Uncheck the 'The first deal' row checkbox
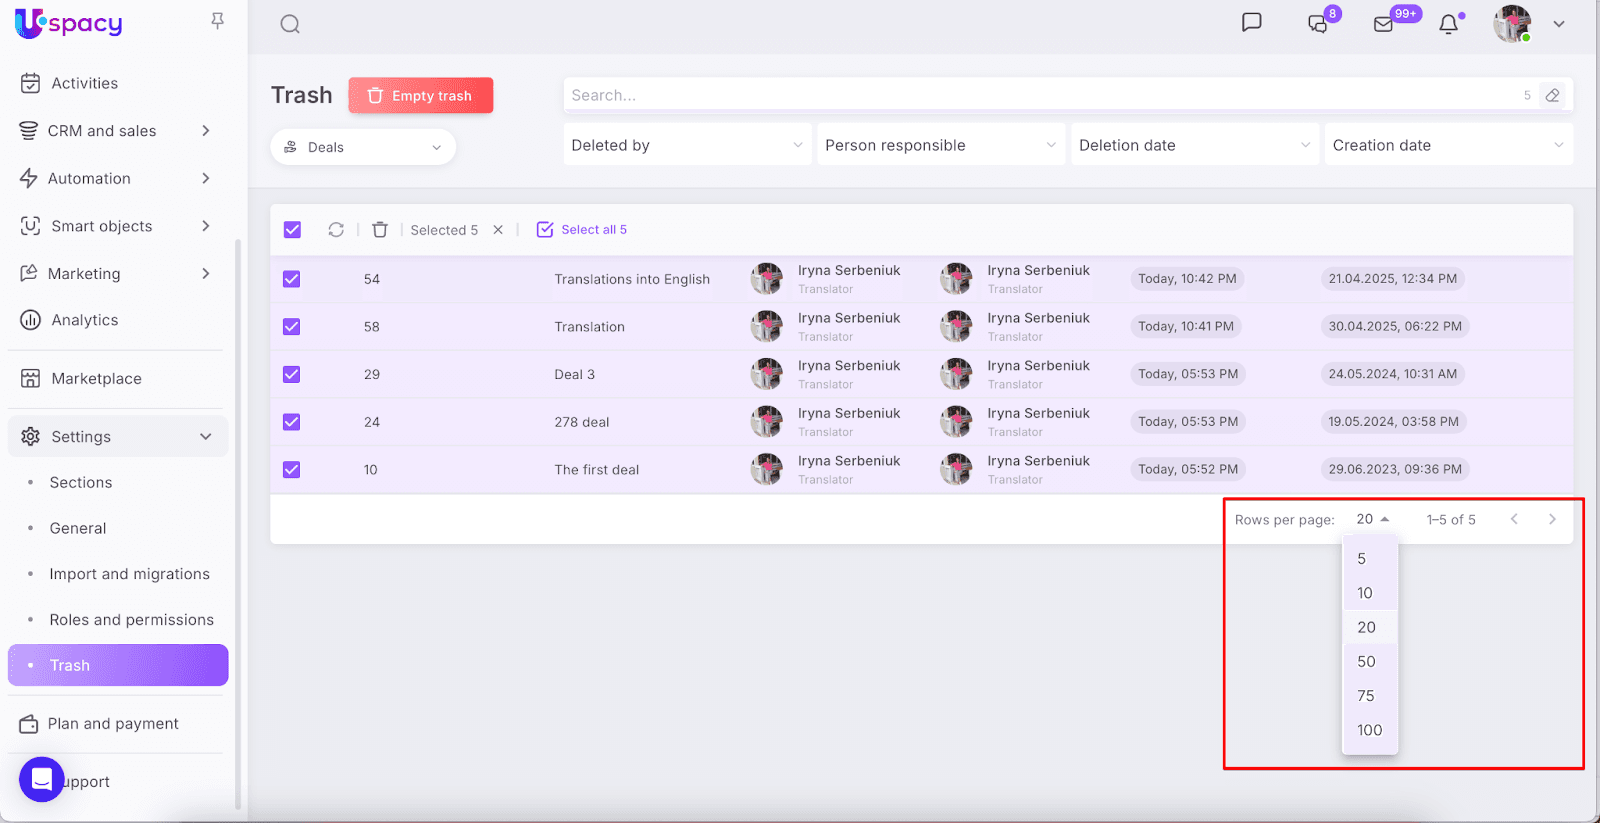The width and height of the screenshot is (1600, 823). (292, 470)
